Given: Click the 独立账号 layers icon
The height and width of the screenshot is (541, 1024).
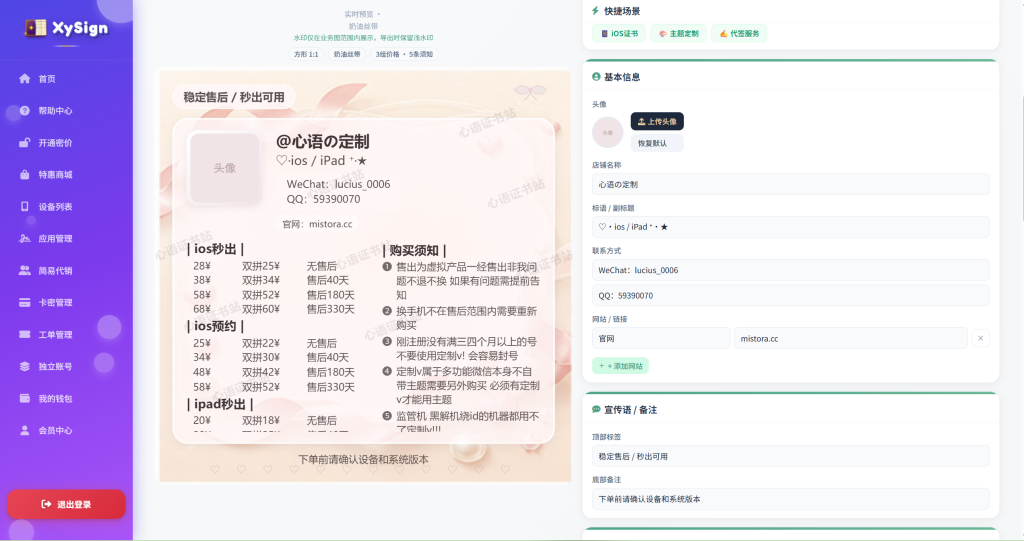Looking at the screenshot, I should coord(25,367).
